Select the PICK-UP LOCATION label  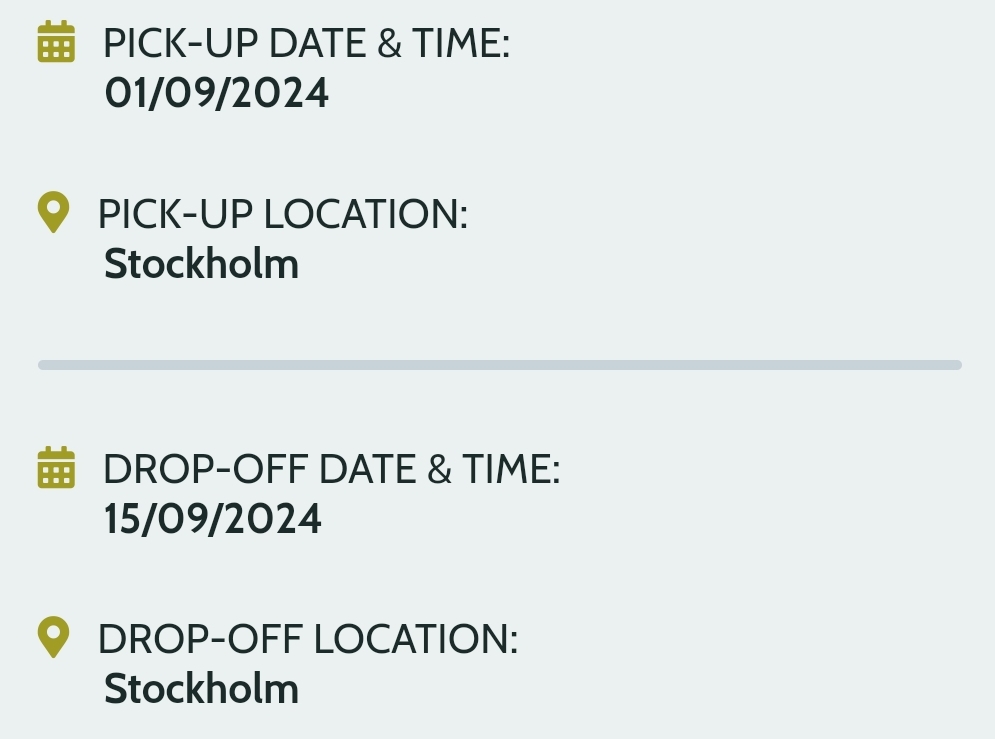tap(282, 214)
